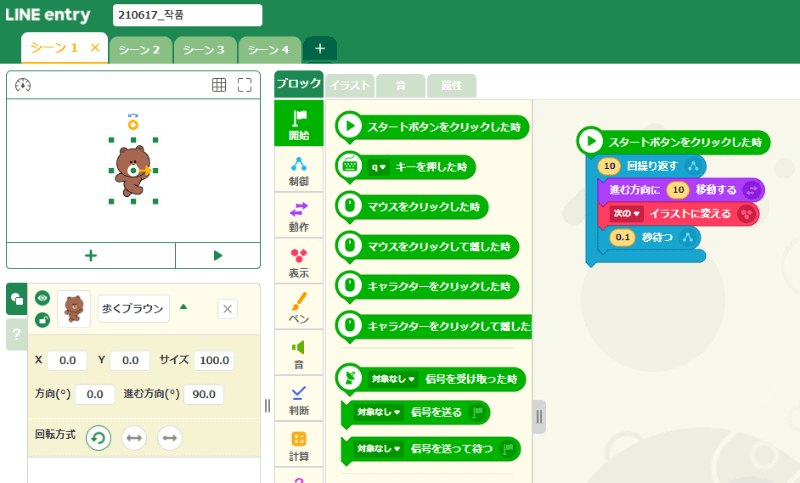This screenshot has height=483, width=800.
Task: Select the ペン (Pen) block category
Action: pos(298,308)
